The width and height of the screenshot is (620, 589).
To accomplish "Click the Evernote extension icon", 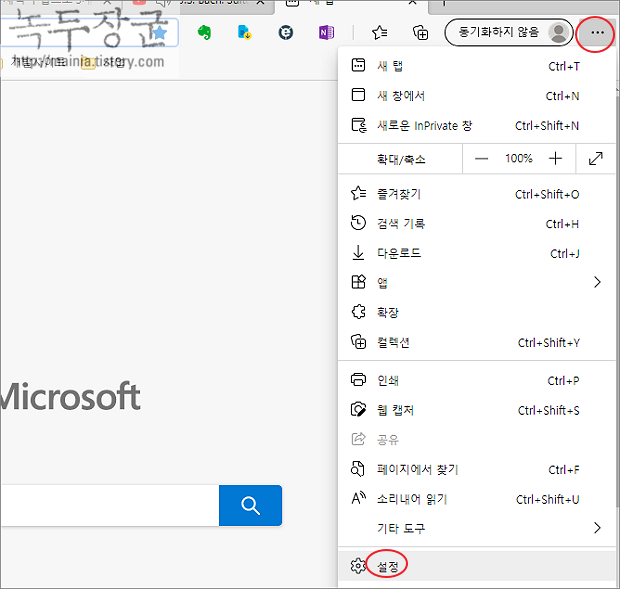I will [204, 33].
